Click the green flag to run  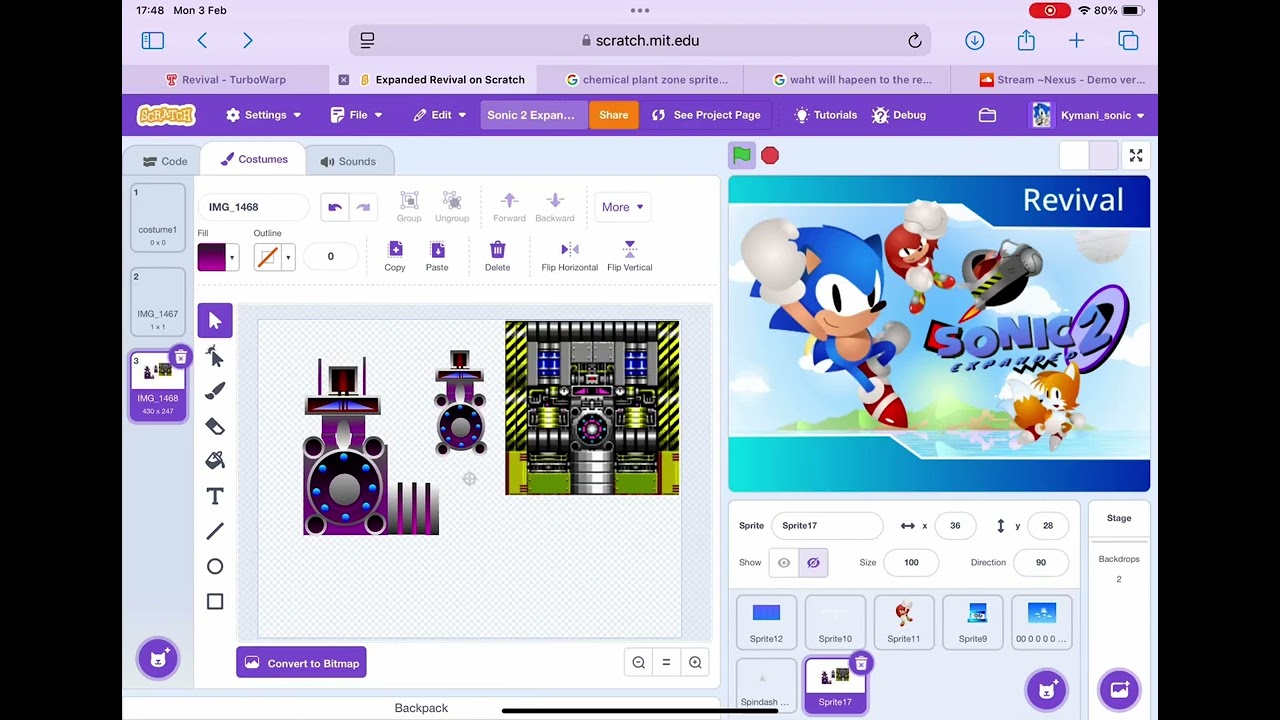coord(741,155)
